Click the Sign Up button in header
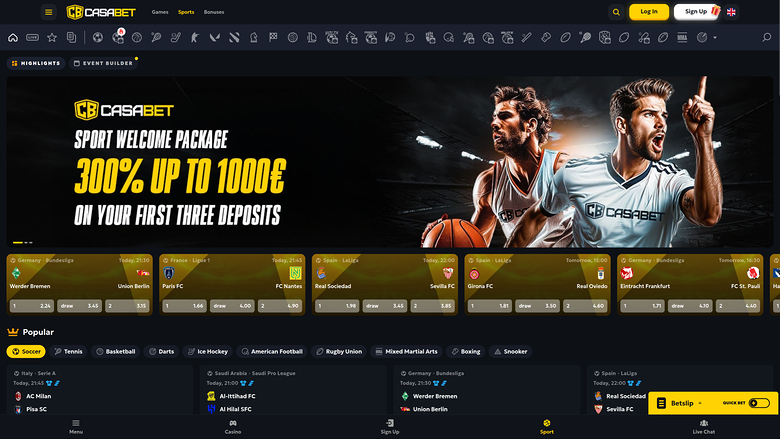 tap(696, 11)
